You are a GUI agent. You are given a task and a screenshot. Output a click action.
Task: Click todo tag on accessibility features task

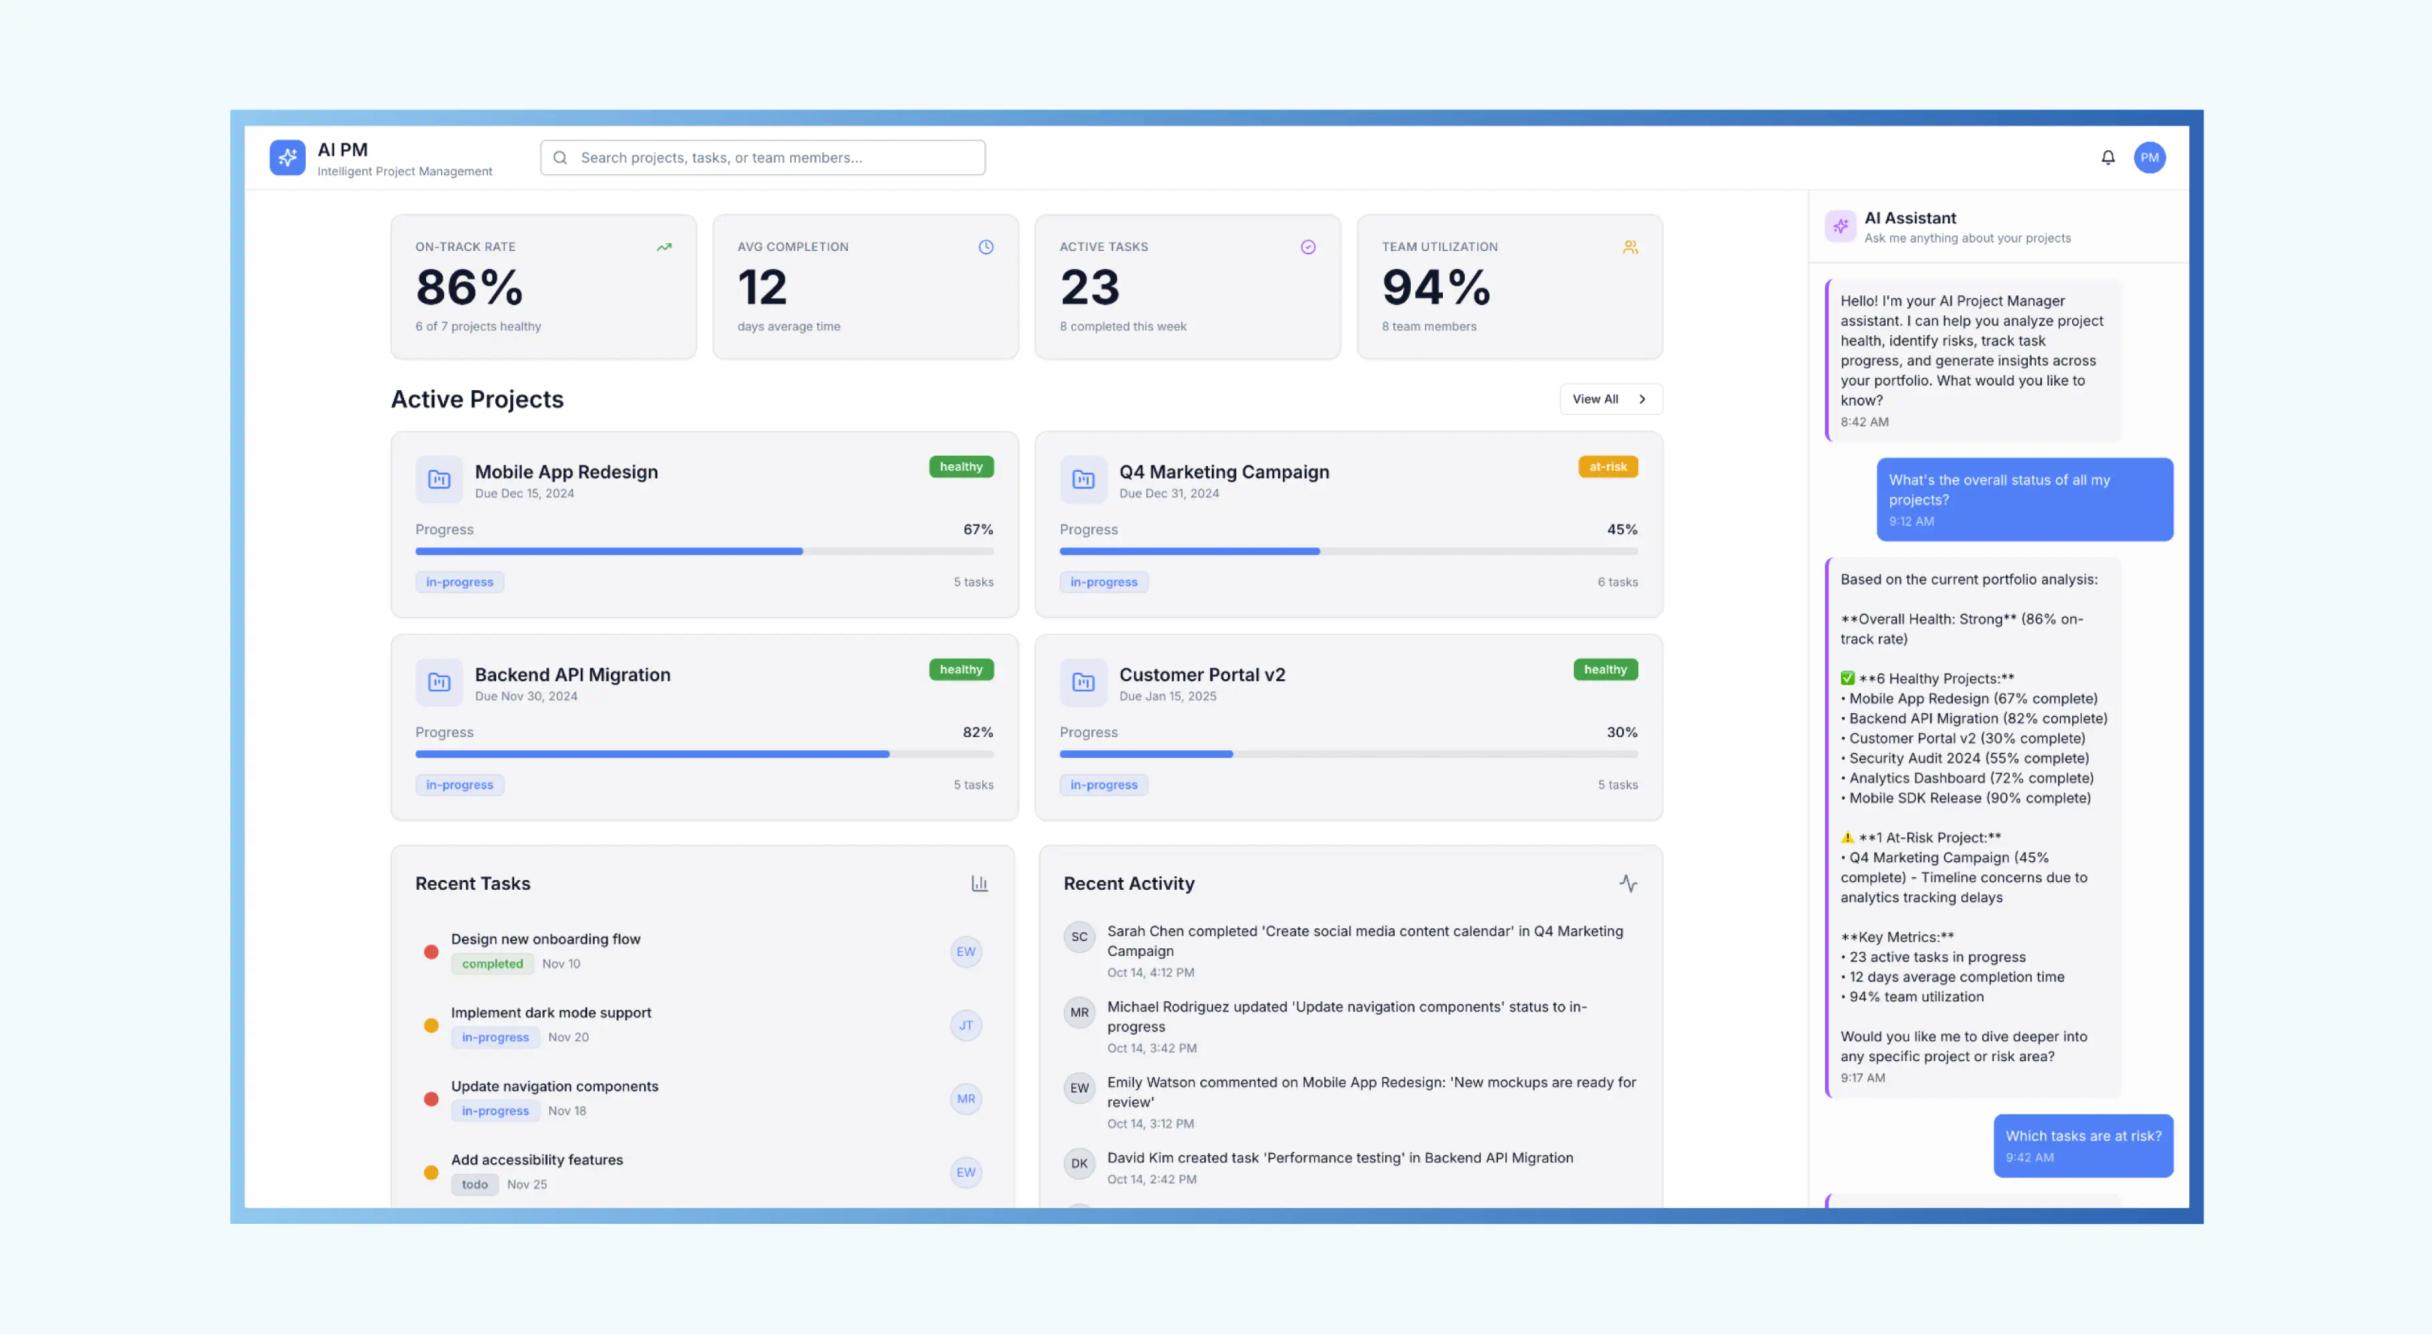474,1184
